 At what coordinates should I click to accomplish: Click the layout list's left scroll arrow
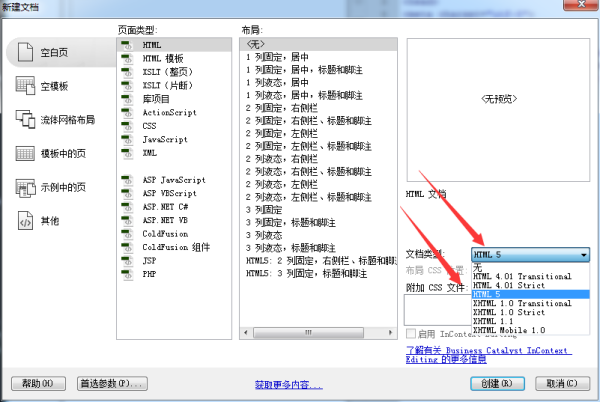pyautogui.click(x=246, y=332)
